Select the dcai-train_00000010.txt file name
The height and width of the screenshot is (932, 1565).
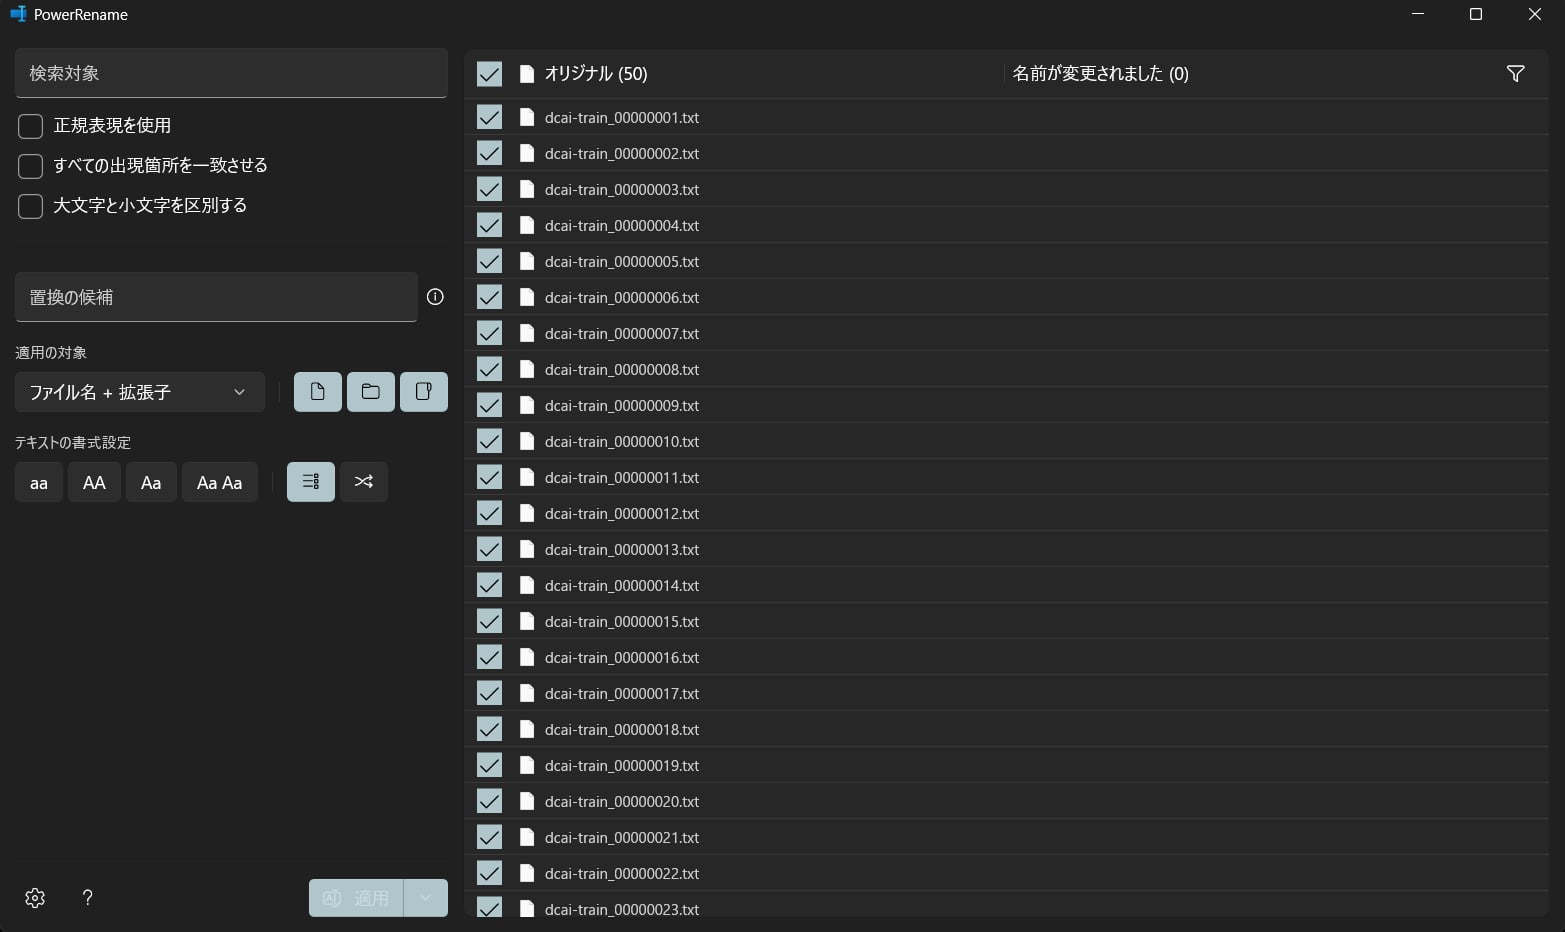[622, 441]
